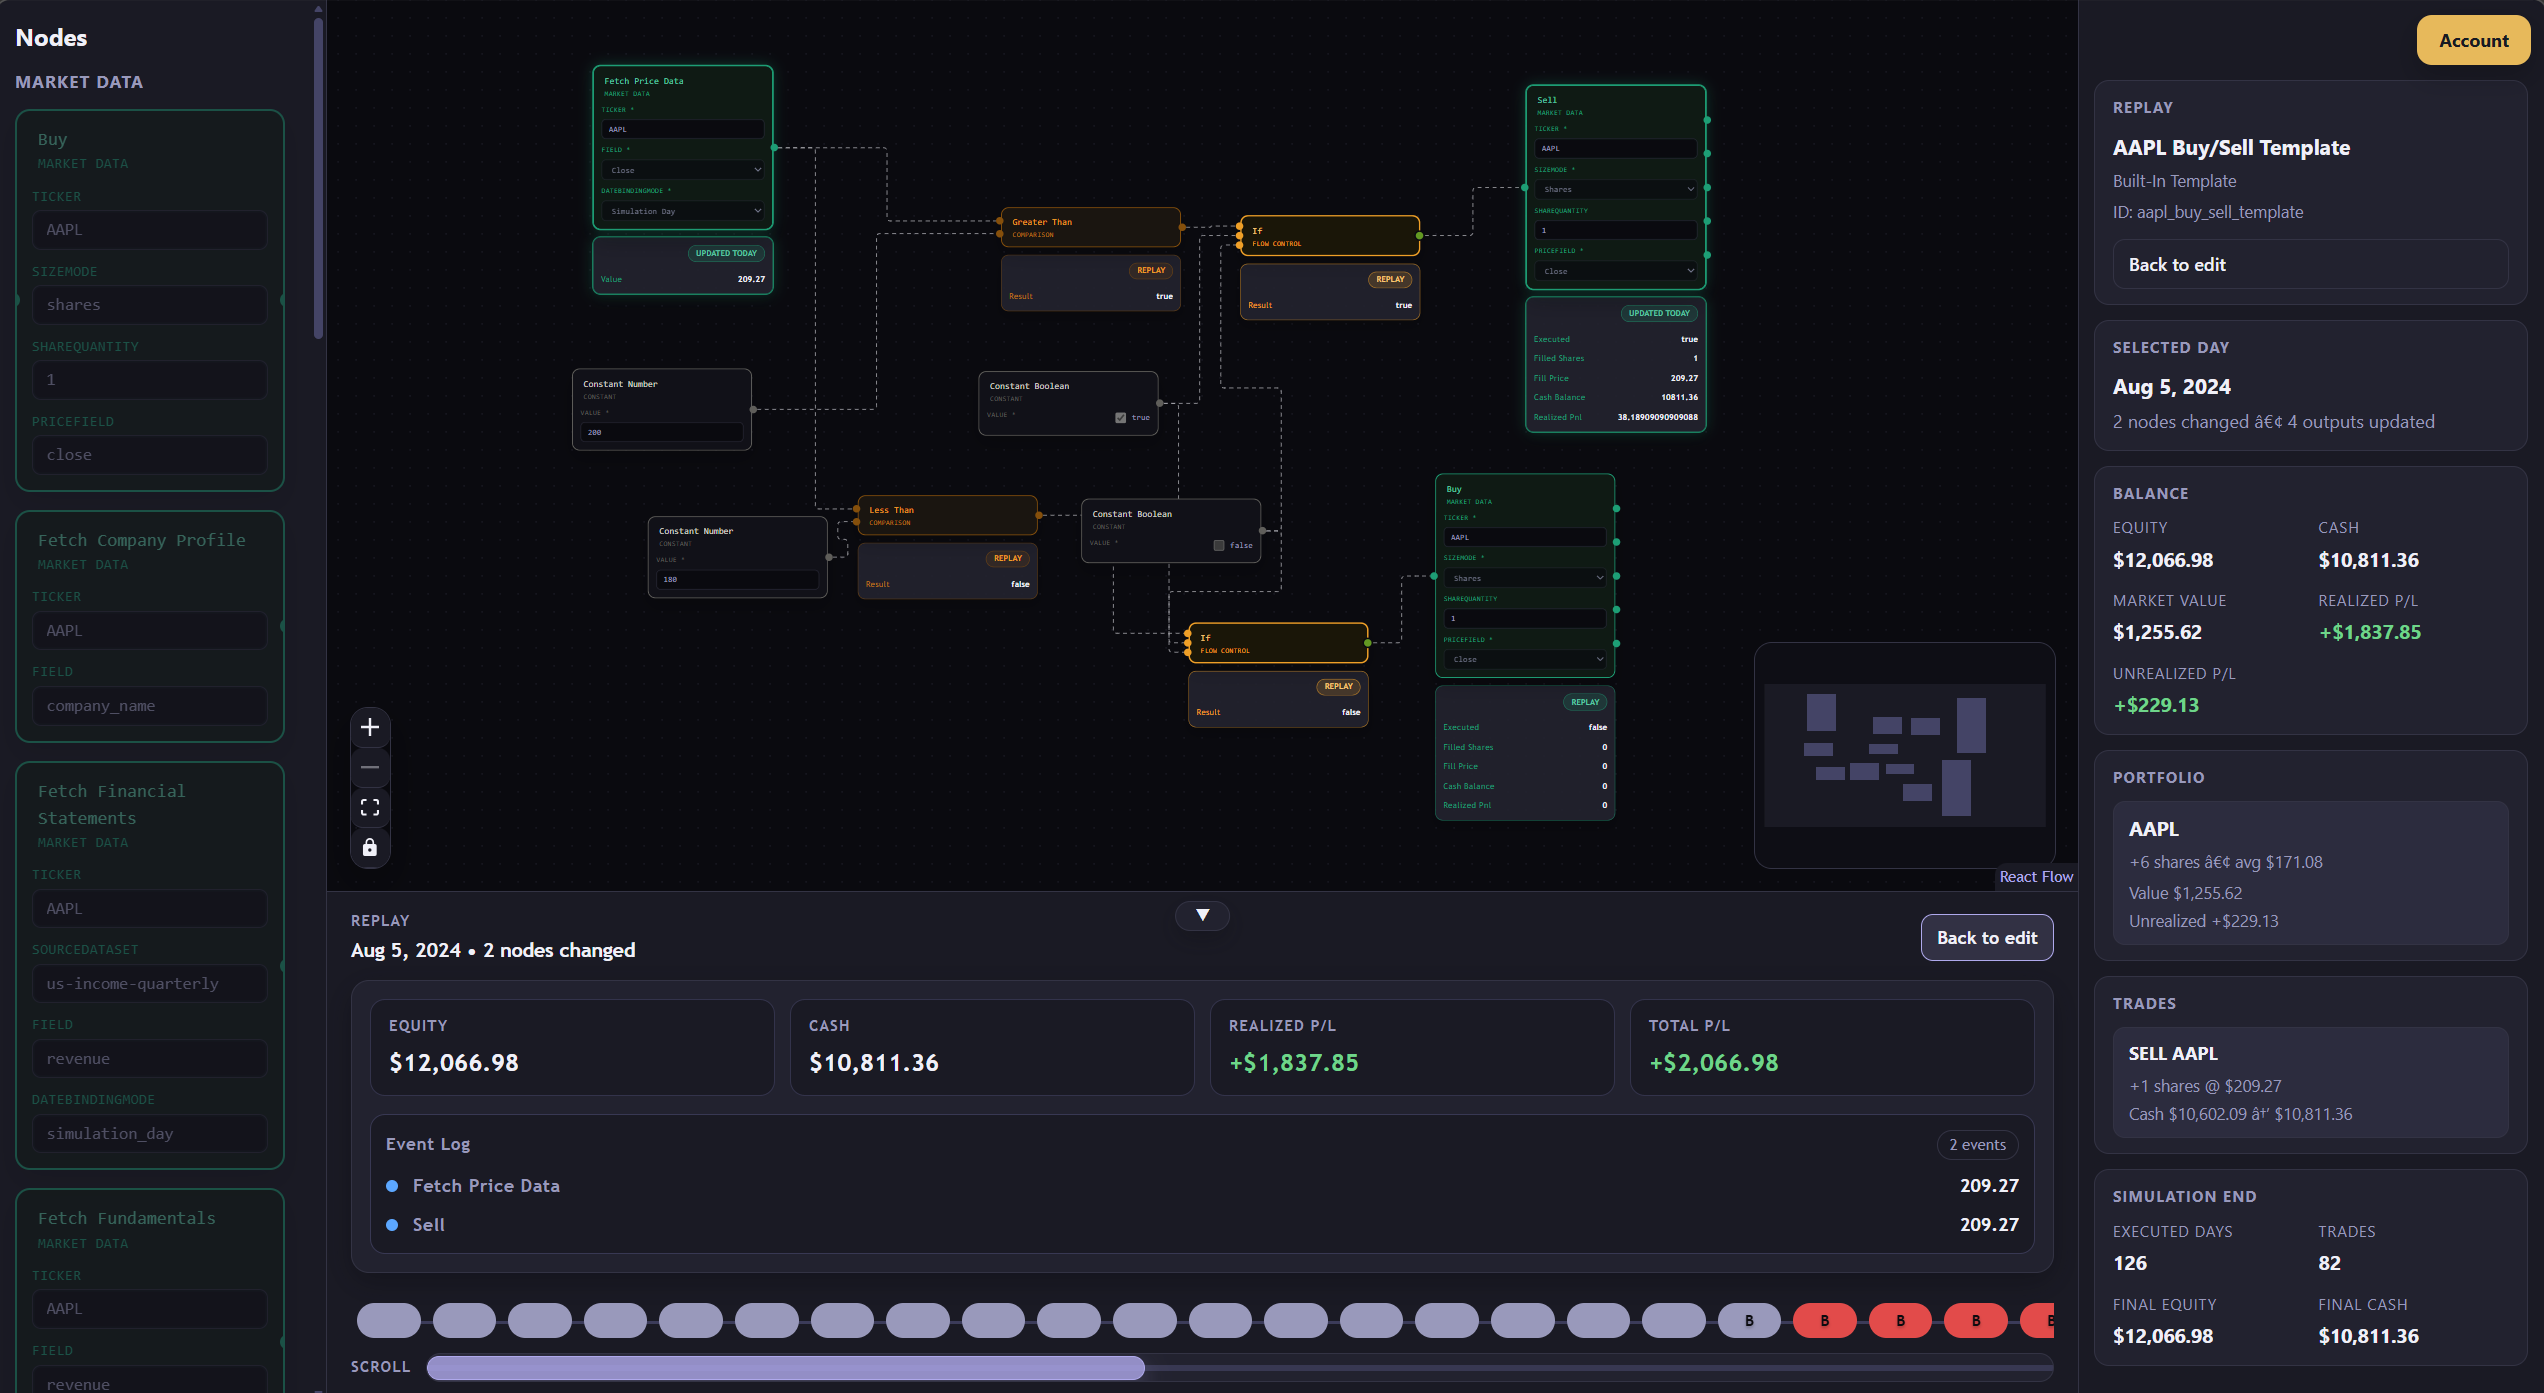Click the grey B timeline day marker
This screenshot has width=2544, height=1393.
[x=1749, y=1320]
